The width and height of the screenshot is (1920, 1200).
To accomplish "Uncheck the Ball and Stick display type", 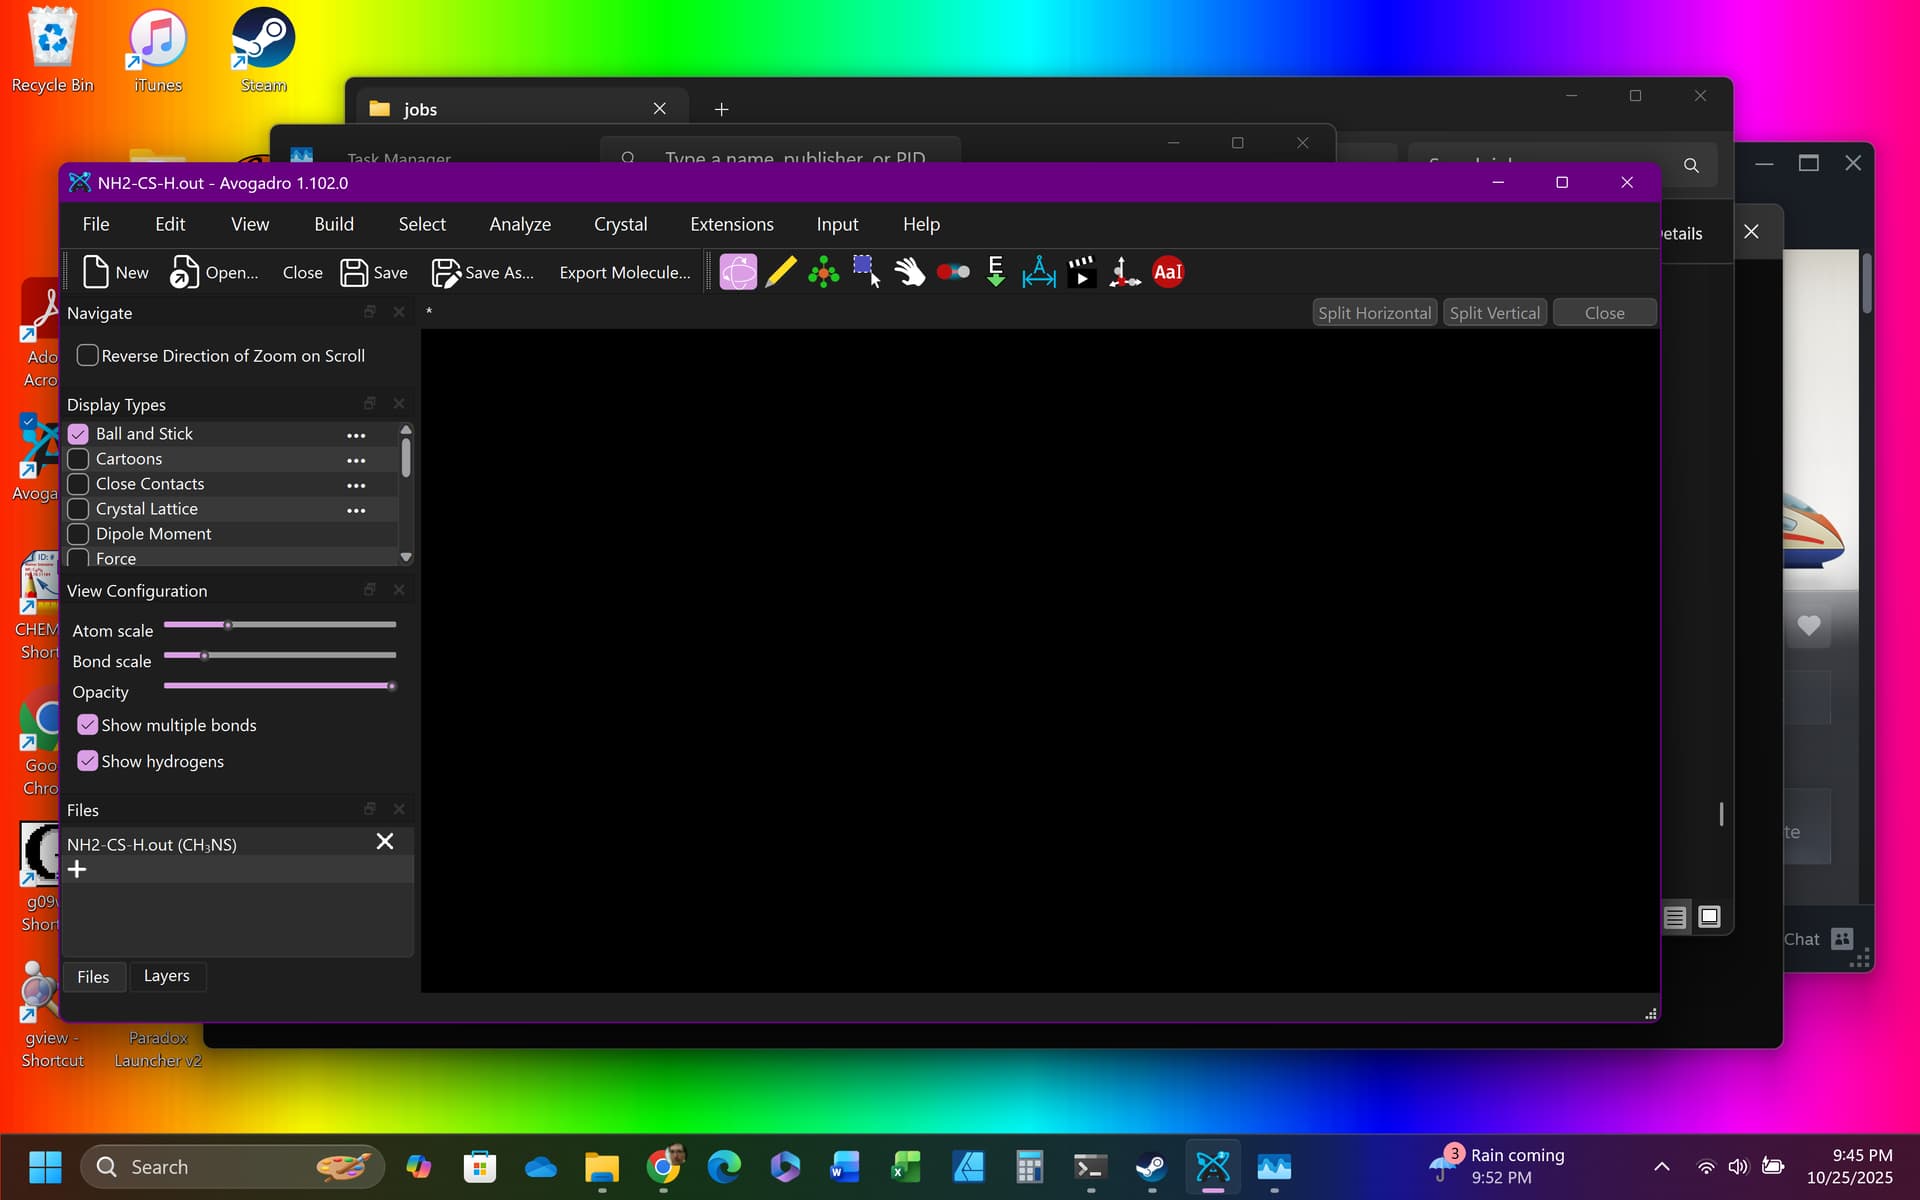I will [x=78, y=434].
